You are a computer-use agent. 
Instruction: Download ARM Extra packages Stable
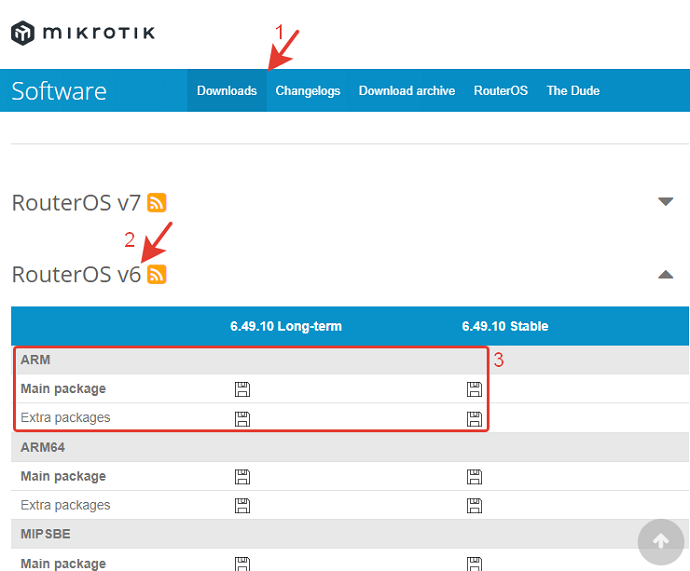tap(474, 418)
